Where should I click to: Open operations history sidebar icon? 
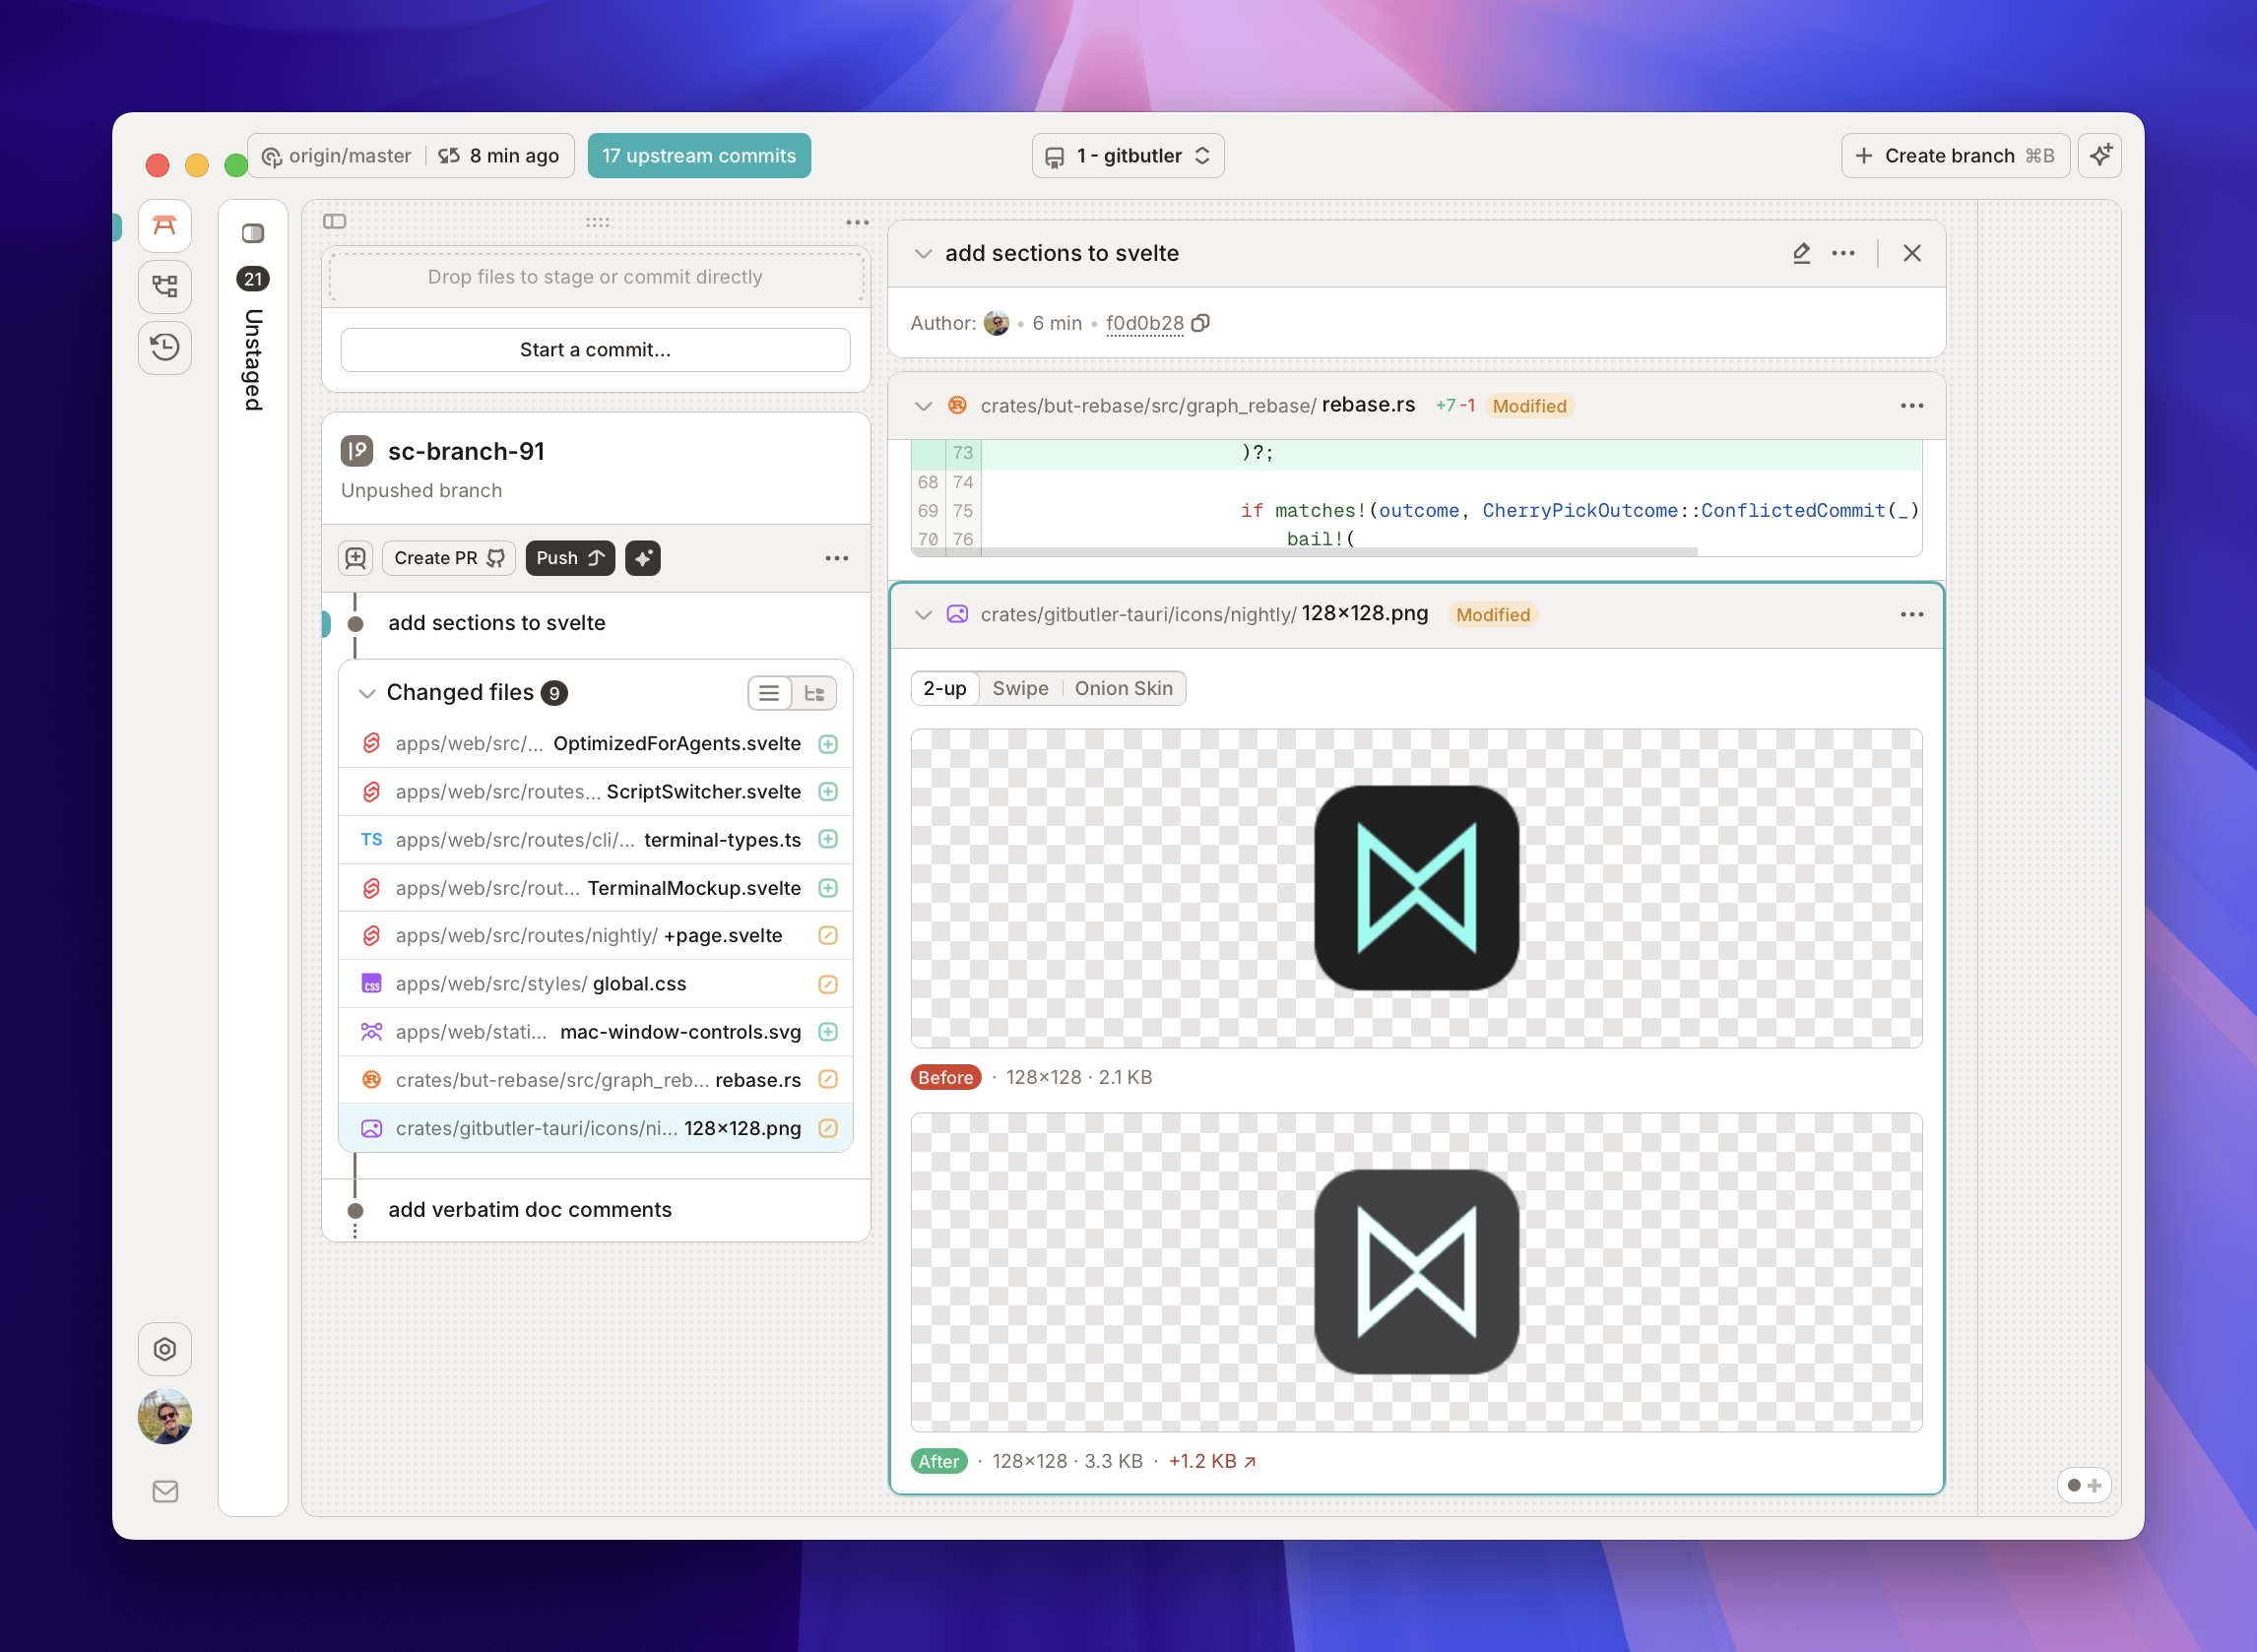pyautogui.click(x=165, y=347)
